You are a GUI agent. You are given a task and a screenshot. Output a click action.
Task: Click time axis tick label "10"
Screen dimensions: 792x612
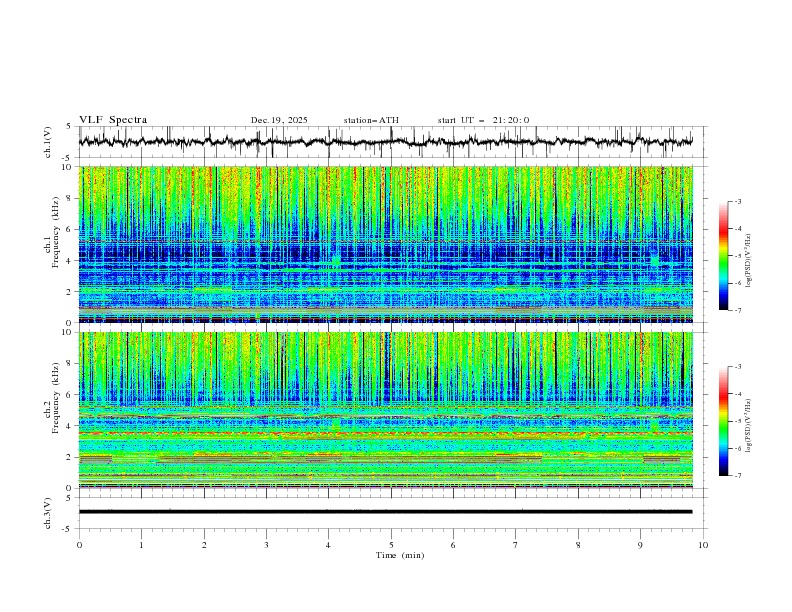click(x=703, y=545)
